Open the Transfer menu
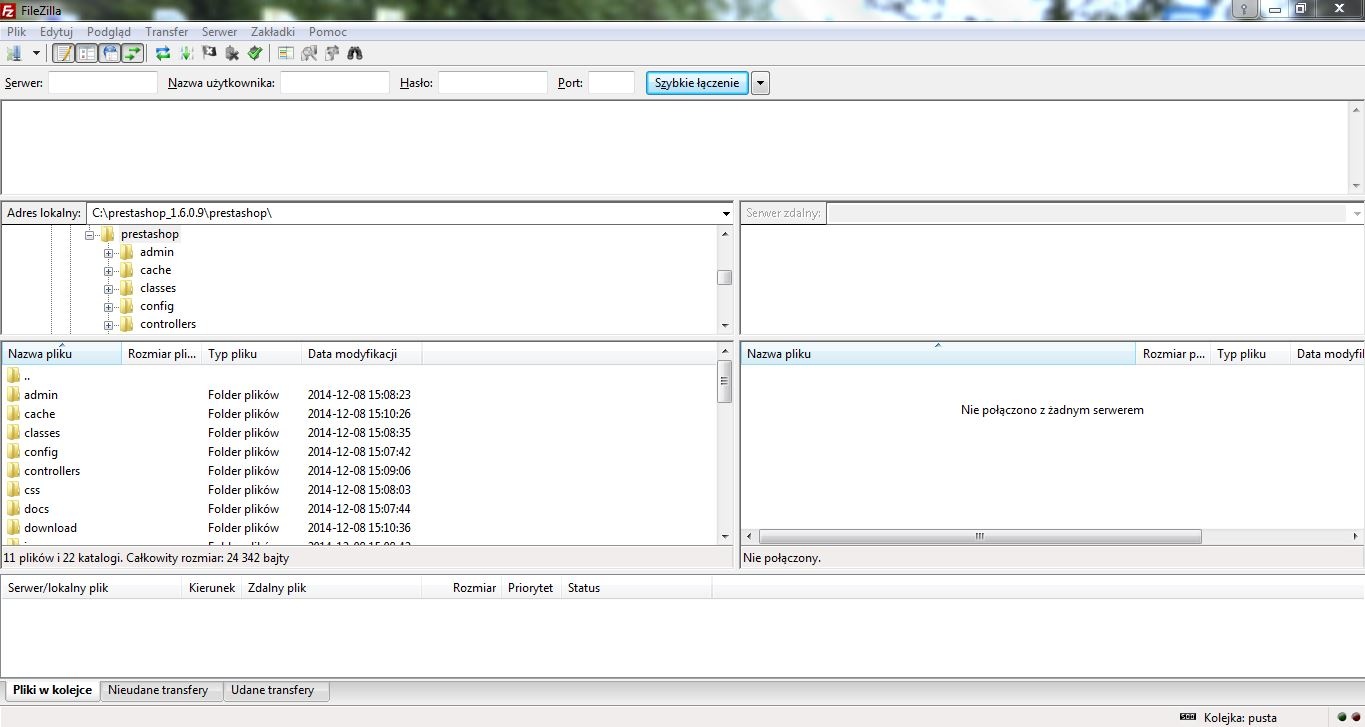Viewport: 1365px width, 727px height. (x=167, y=32)
